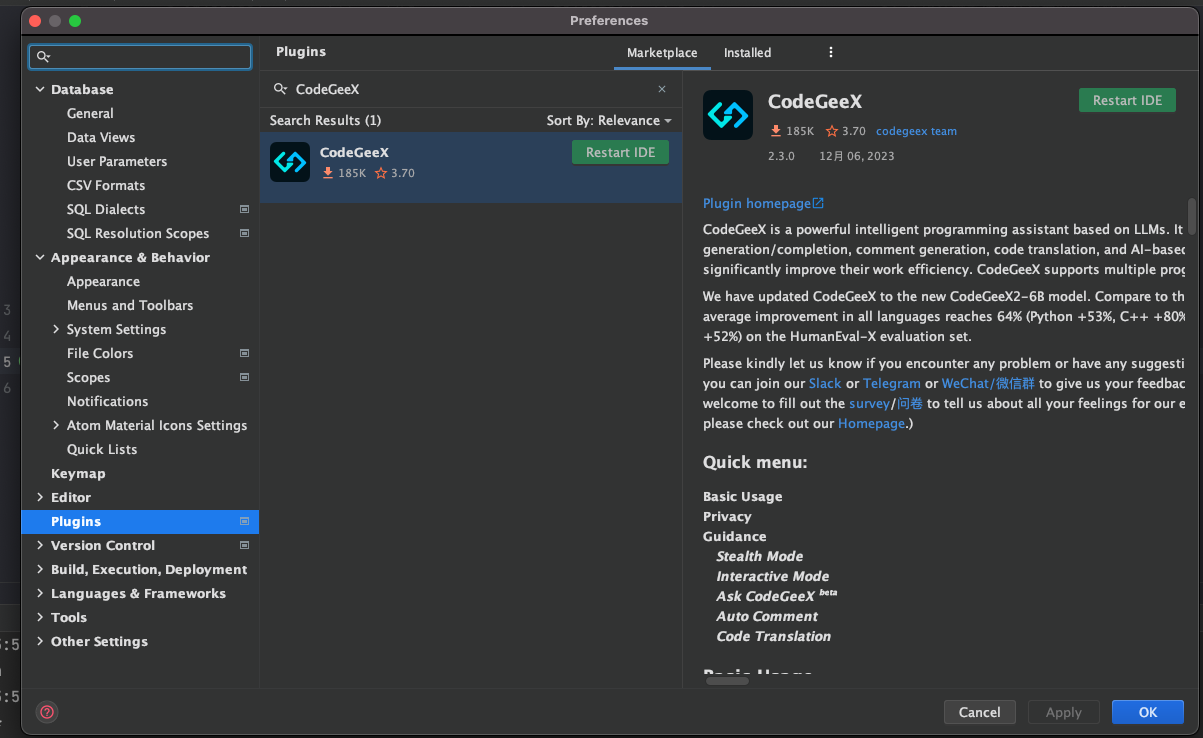Open the Telegram link
The width and height of the screenshot is (1203, 738).
coord(892,383)
